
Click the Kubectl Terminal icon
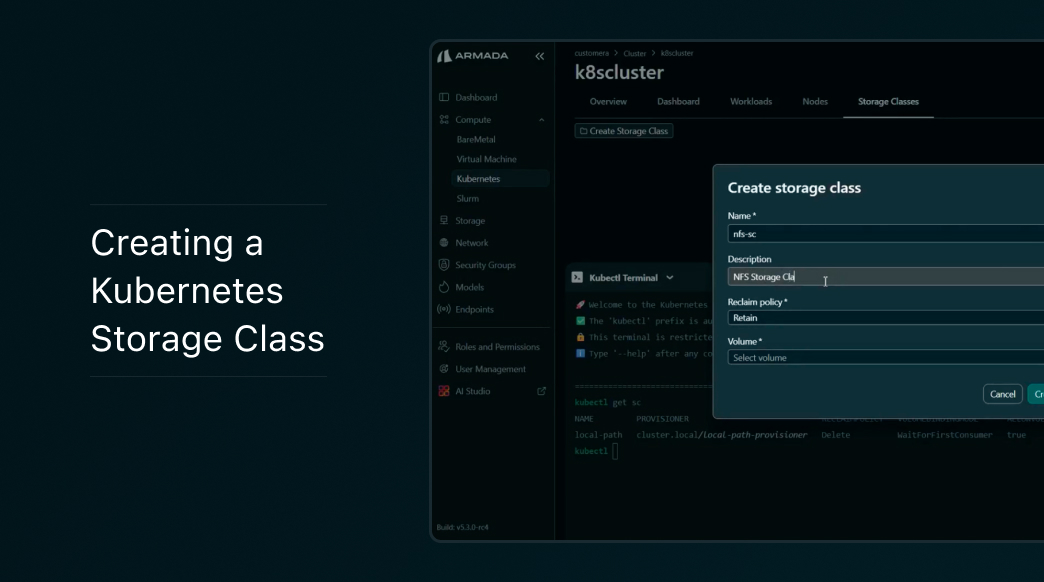pos(577,278)
